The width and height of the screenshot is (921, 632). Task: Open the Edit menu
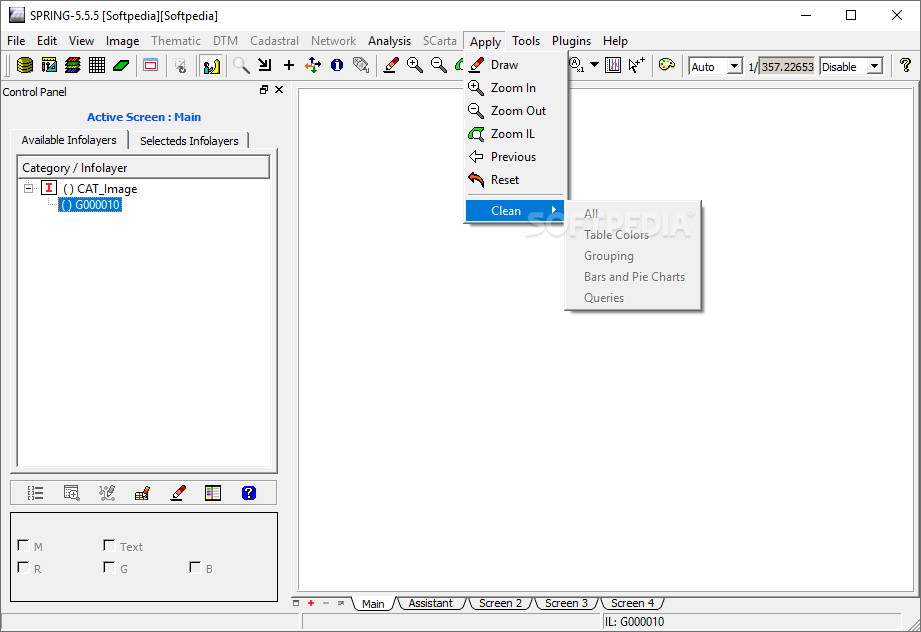pyautogui.click(x=46, y=41)
